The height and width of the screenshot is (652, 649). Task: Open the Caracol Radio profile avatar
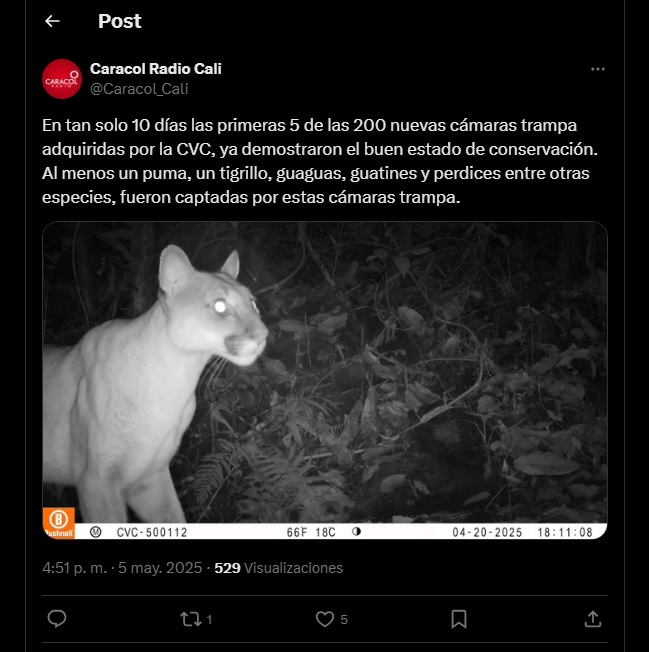[62, 79]
